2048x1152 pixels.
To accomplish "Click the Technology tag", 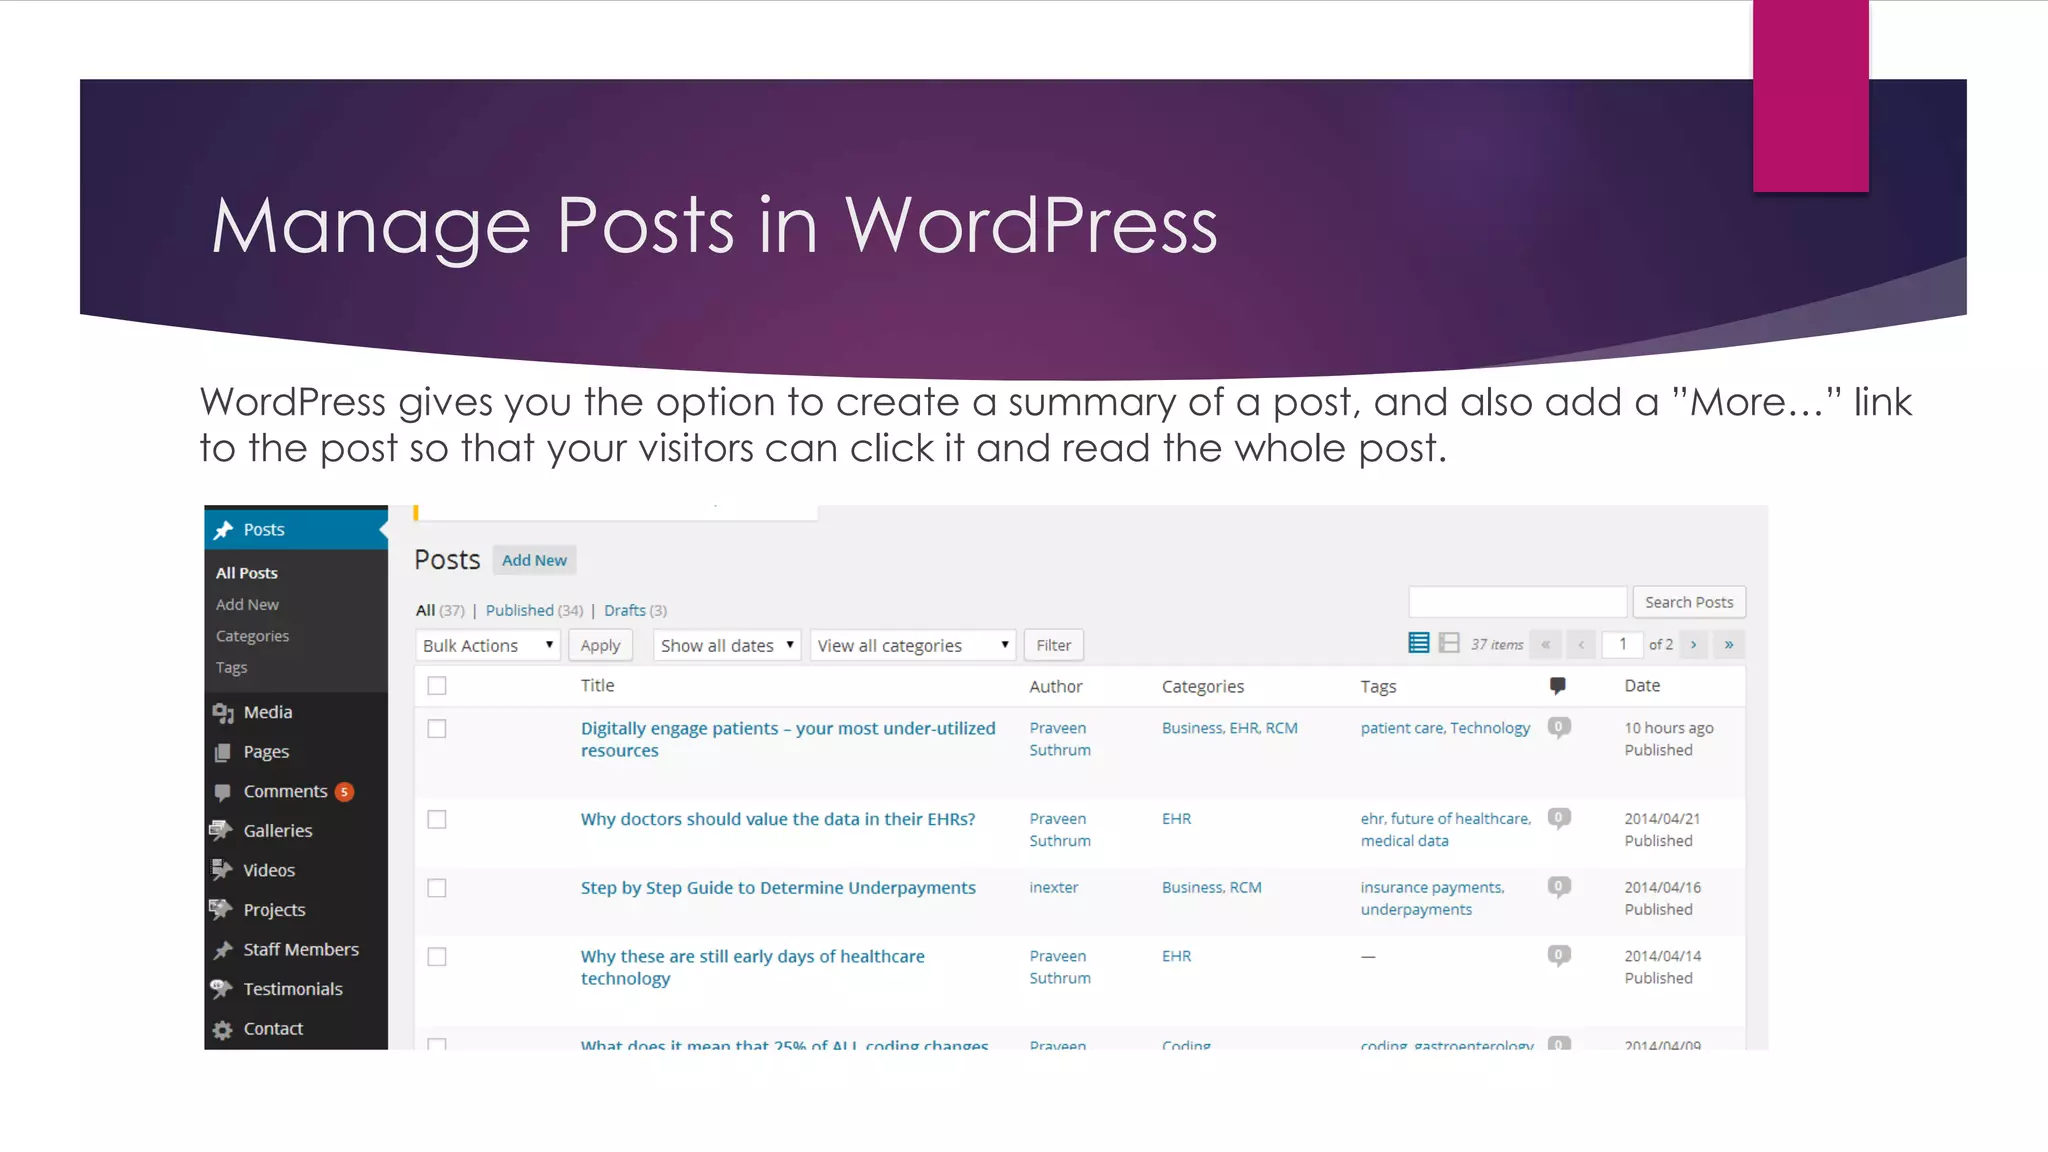I will click(x=1490, y=729).
